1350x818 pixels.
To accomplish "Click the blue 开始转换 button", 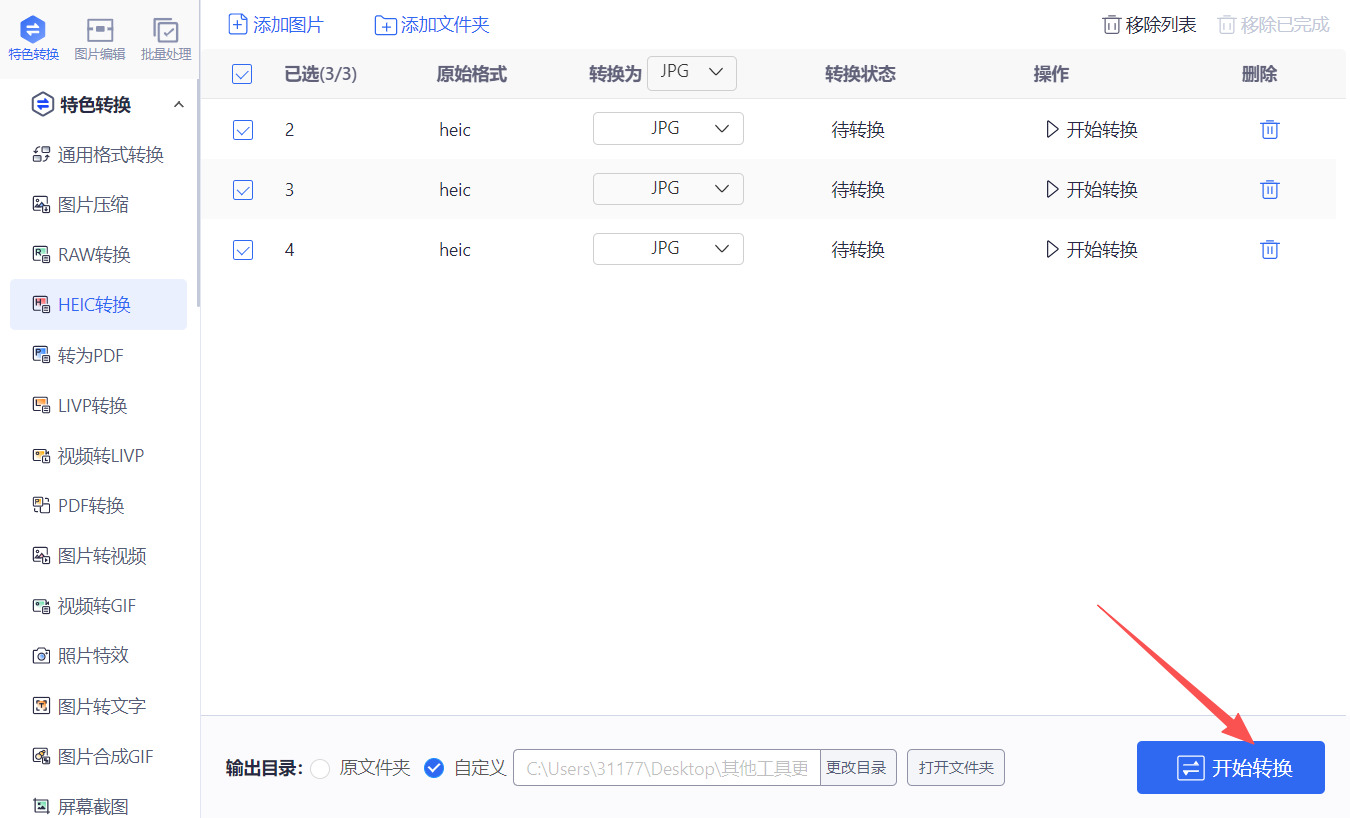I will pos(1231,768).
